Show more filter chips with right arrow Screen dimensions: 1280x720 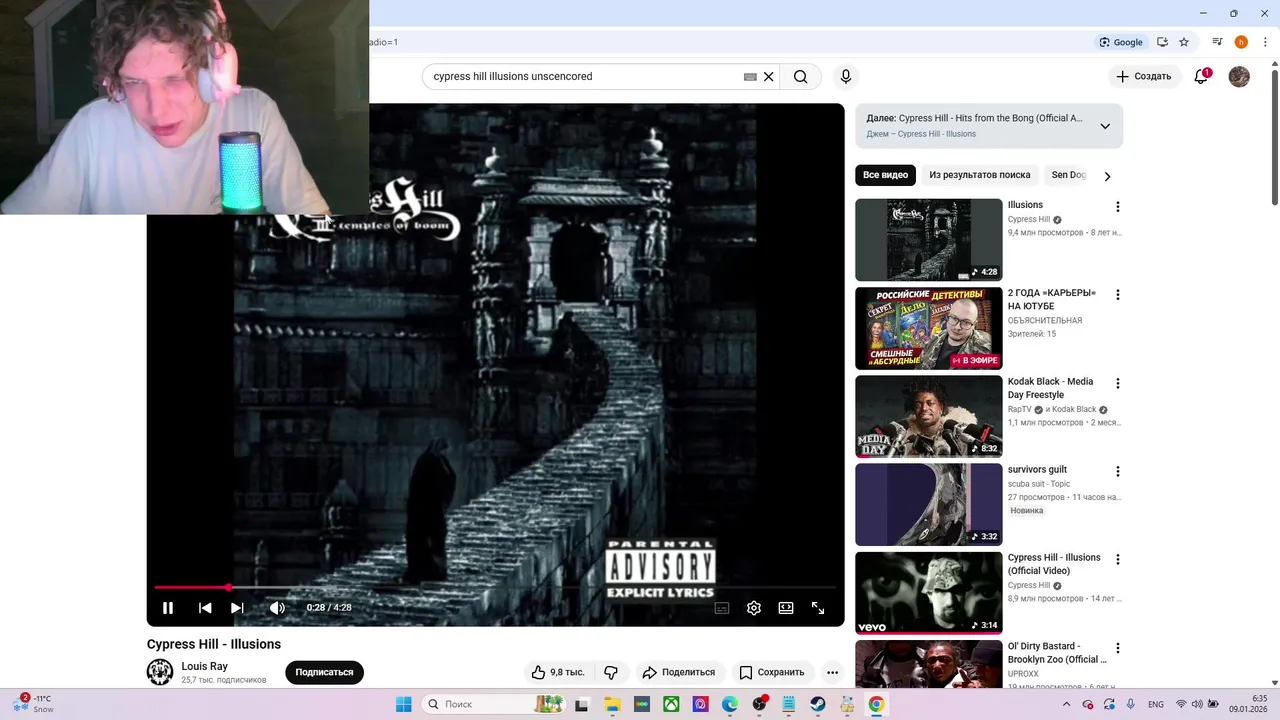pyautogui.click(x=1107, y=176)
